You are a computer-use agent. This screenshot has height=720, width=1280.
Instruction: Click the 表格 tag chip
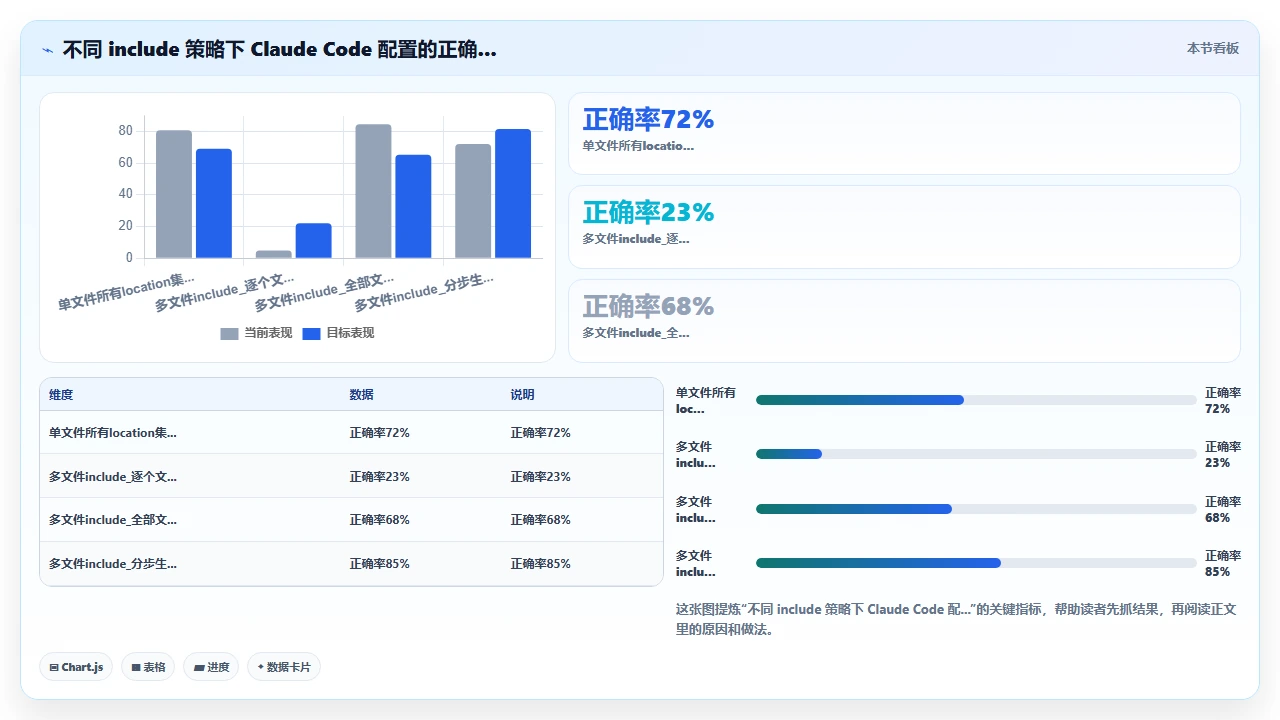point(148,667)
